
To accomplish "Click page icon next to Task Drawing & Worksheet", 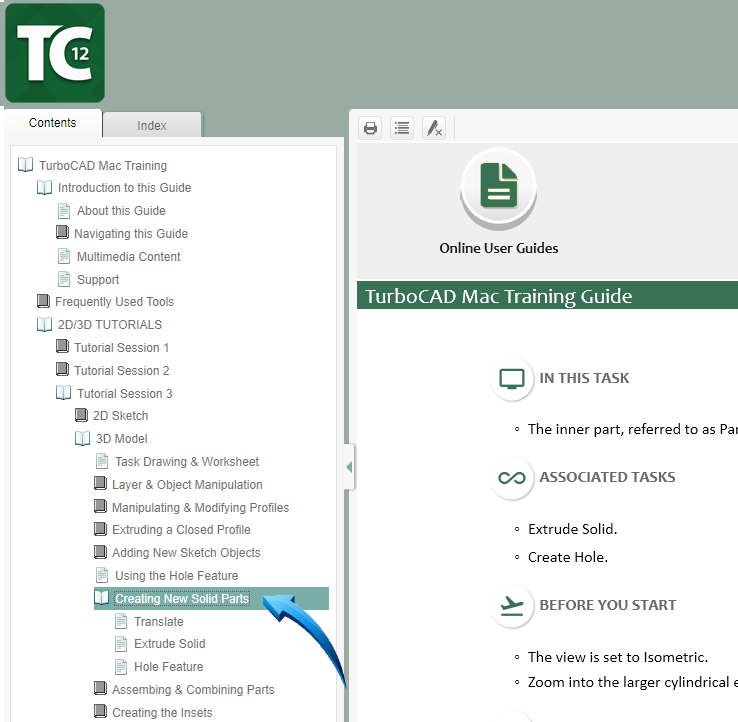I will tap(102, 461).
